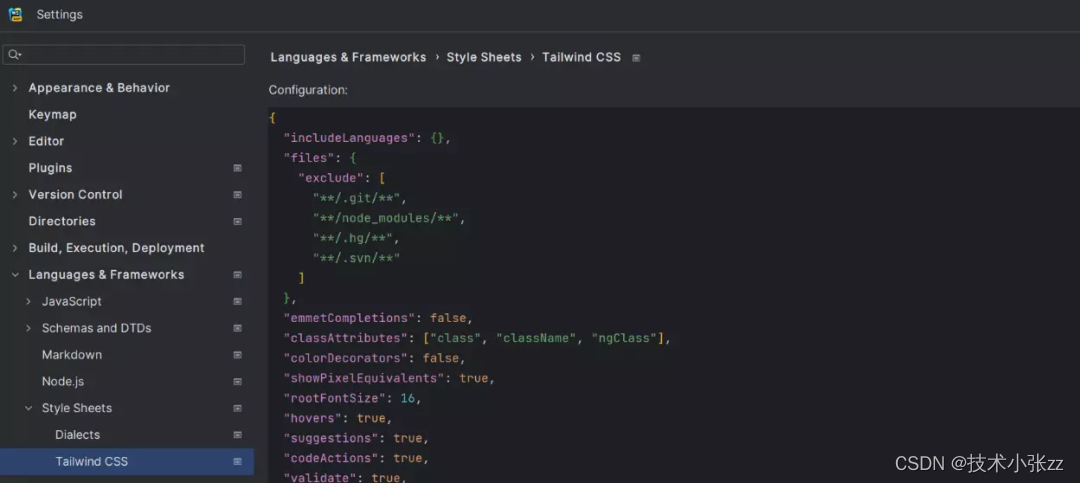Click the rootFontSize value 16

pyautogui.click(x=406, y=398)
